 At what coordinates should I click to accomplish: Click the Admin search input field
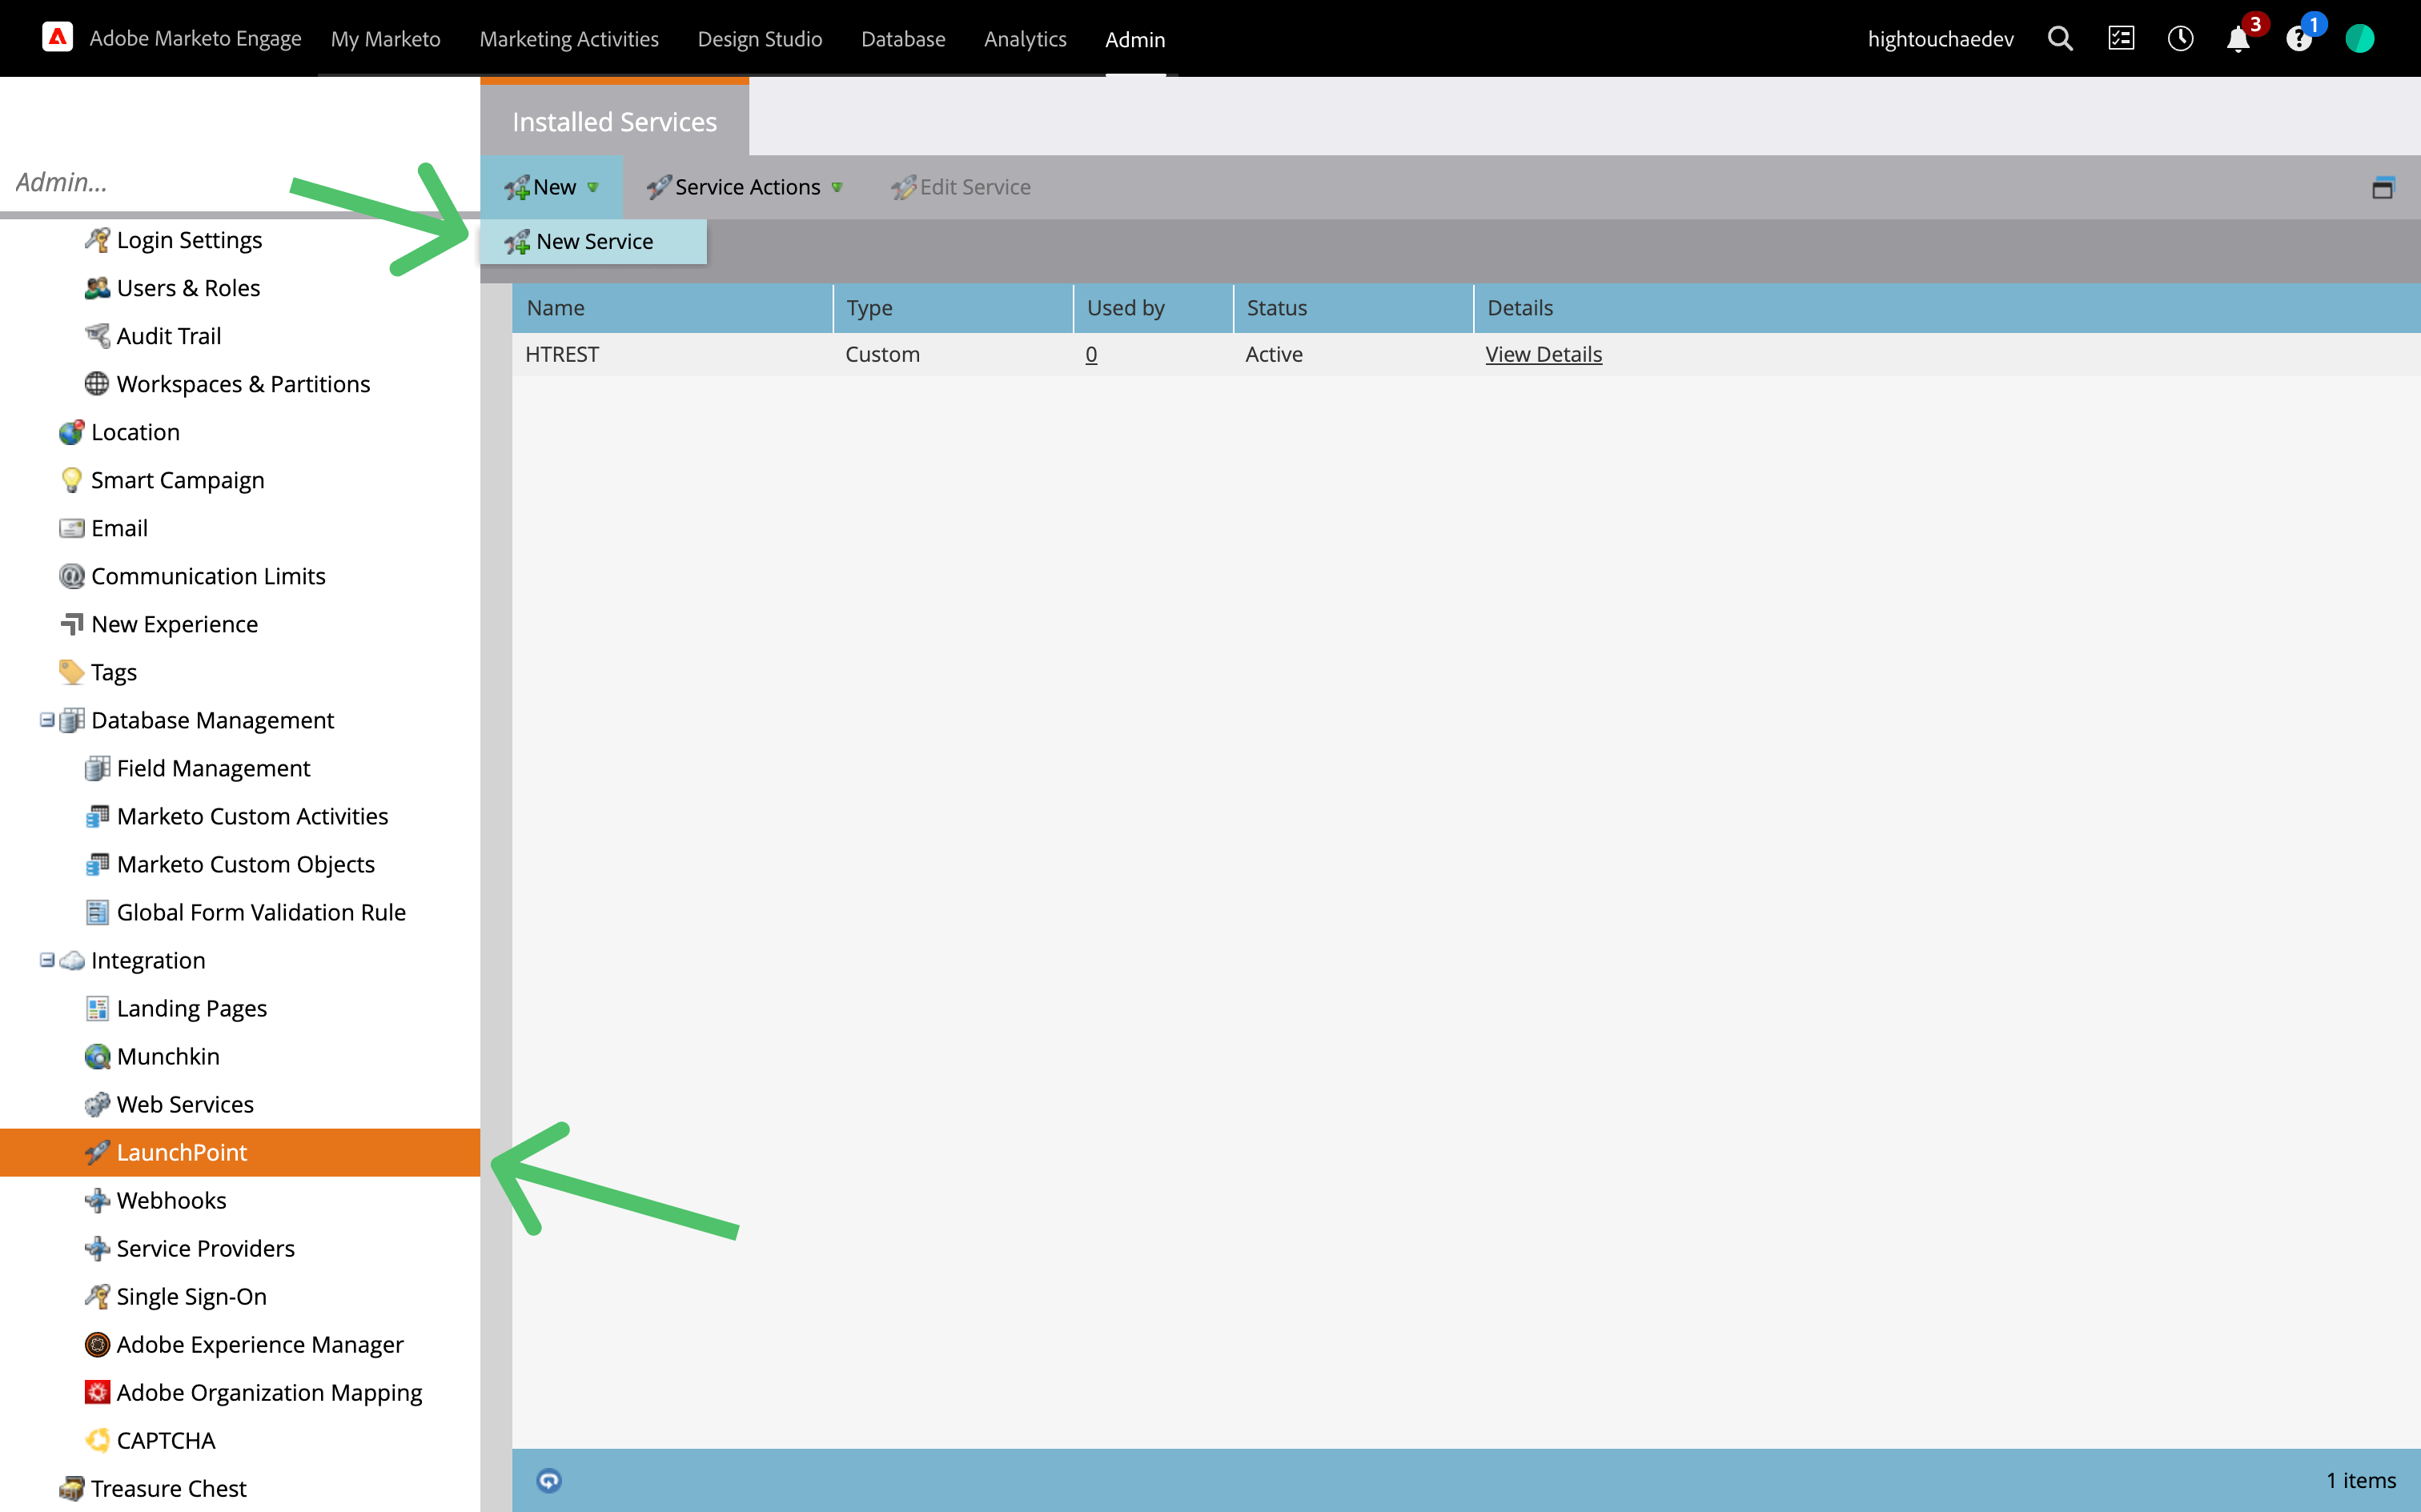[240, 182]
